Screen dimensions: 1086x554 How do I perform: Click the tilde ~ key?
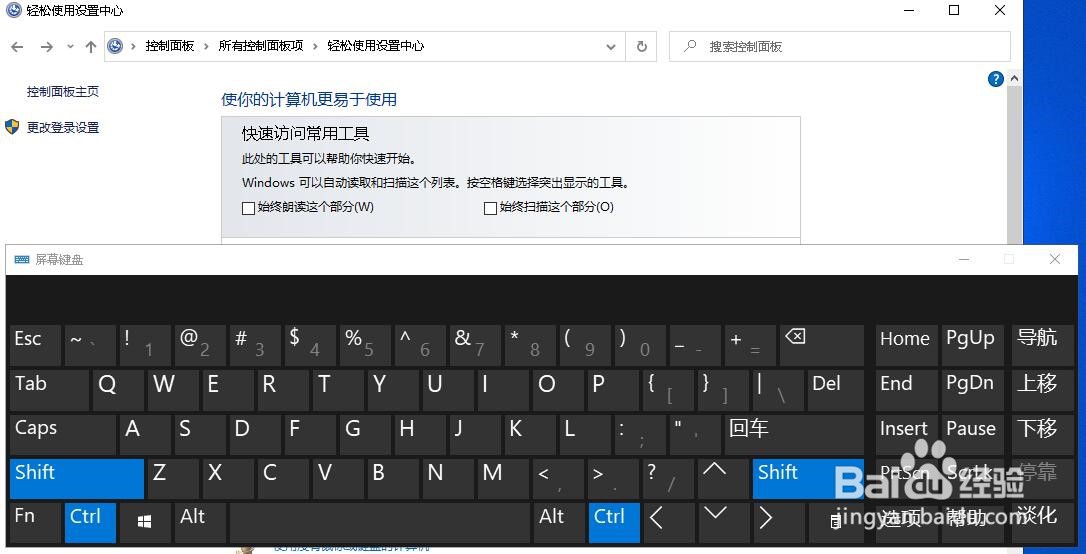pyautogui.click(x=90, y=345)
